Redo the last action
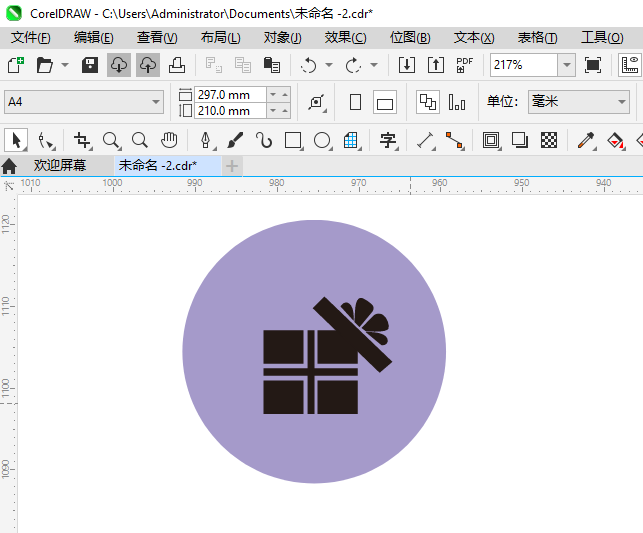 [353, 65]
